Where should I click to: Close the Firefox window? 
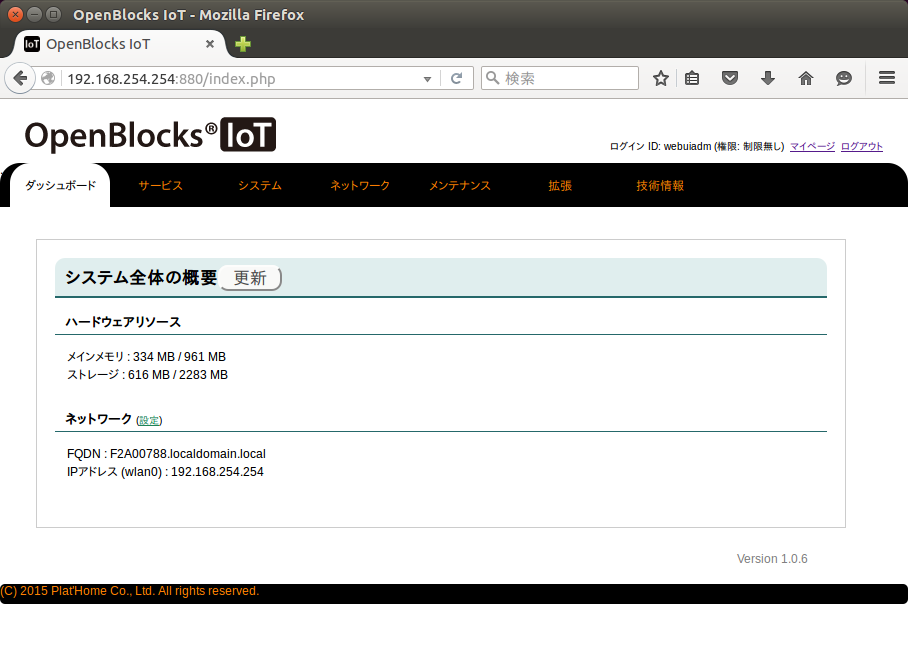(x=16, y=14)
